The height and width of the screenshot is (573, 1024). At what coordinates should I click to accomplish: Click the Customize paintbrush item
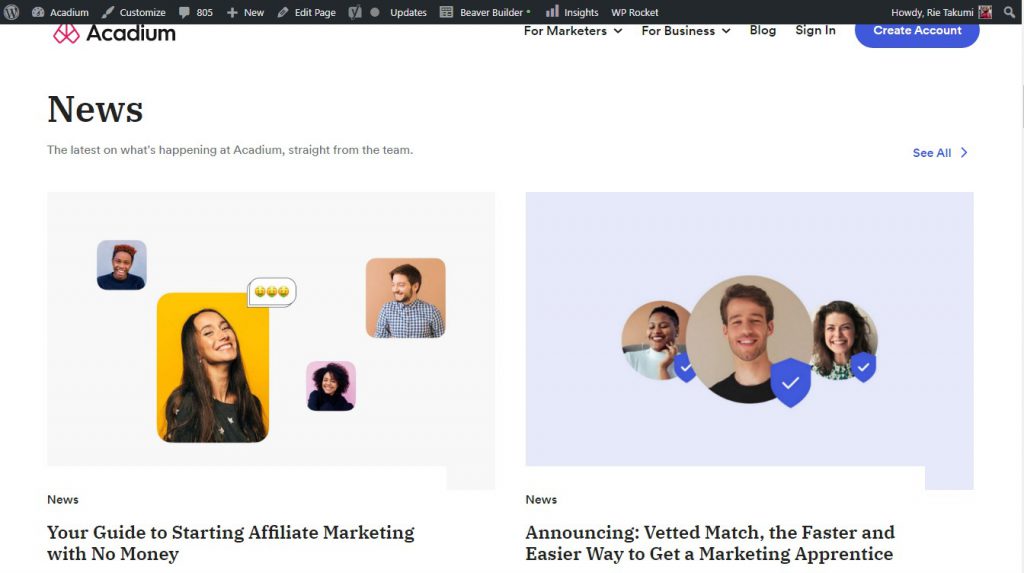click(134, 12)
